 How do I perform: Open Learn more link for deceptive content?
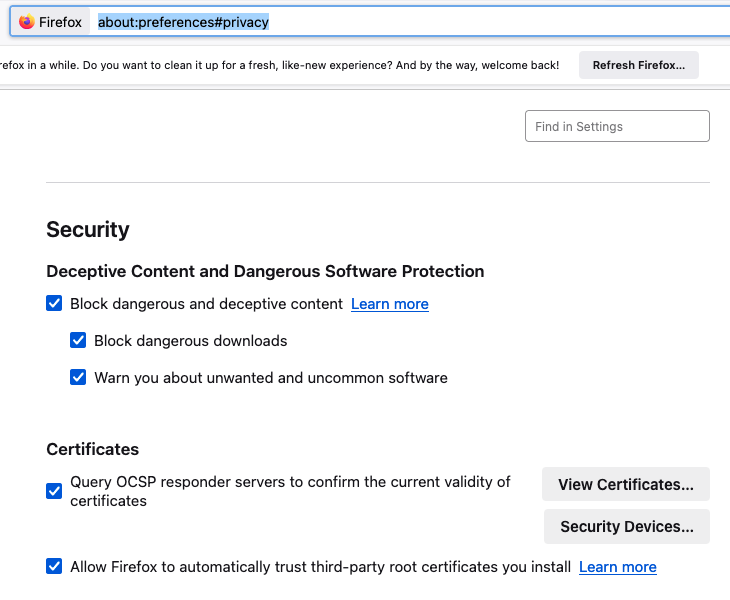tap(390, 304)
